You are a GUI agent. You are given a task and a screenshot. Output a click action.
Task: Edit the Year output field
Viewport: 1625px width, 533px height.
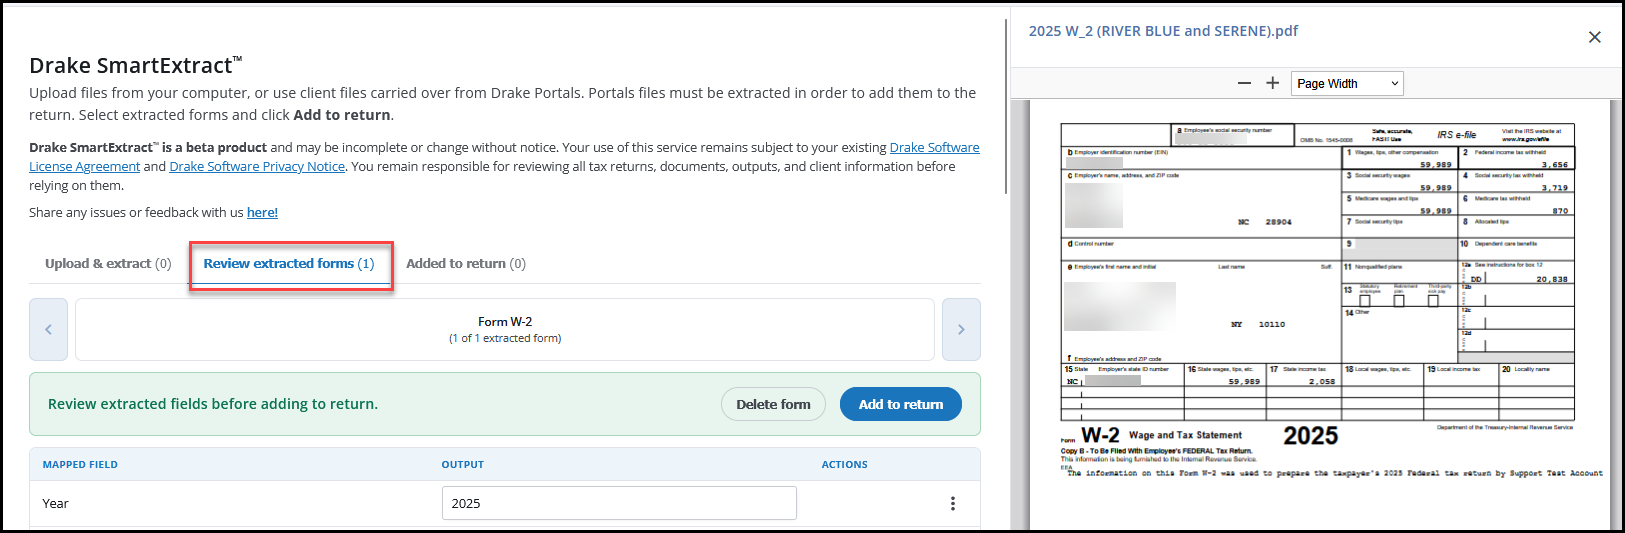(x=619, y=503)
